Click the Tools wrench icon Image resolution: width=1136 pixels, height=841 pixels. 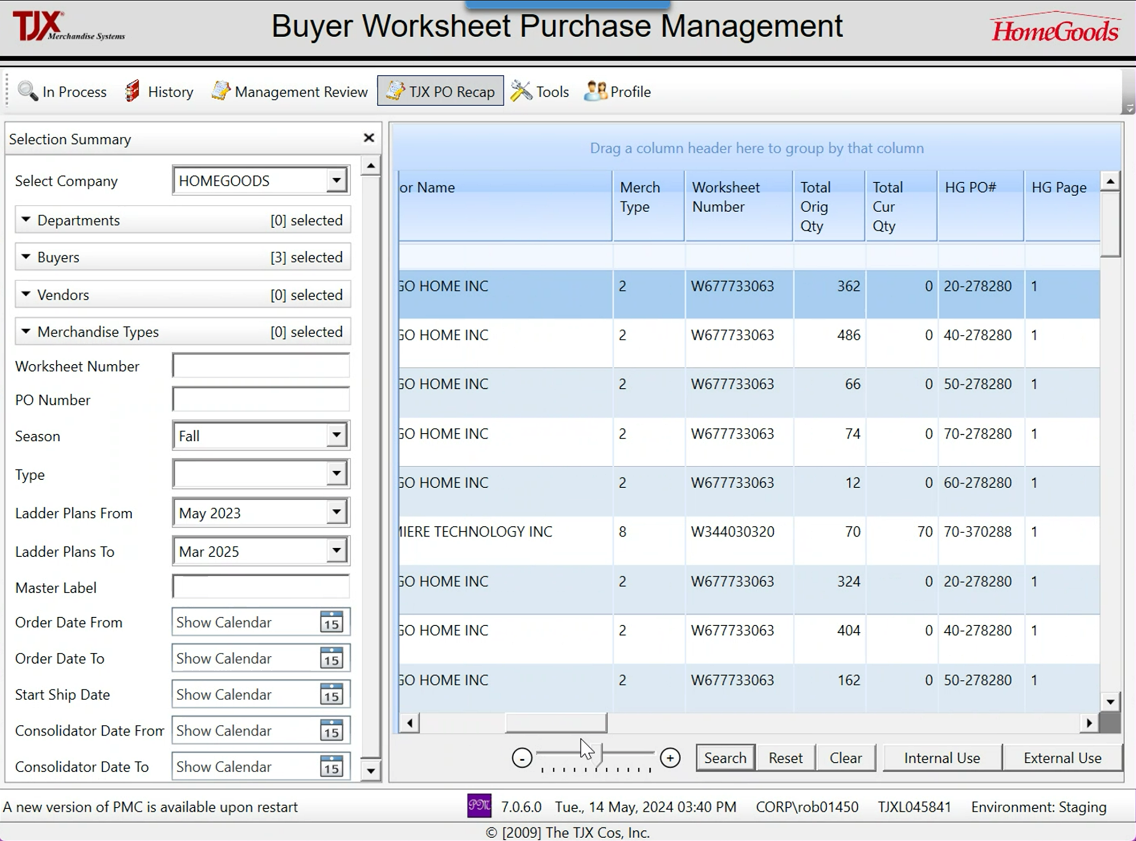(521, 91)
